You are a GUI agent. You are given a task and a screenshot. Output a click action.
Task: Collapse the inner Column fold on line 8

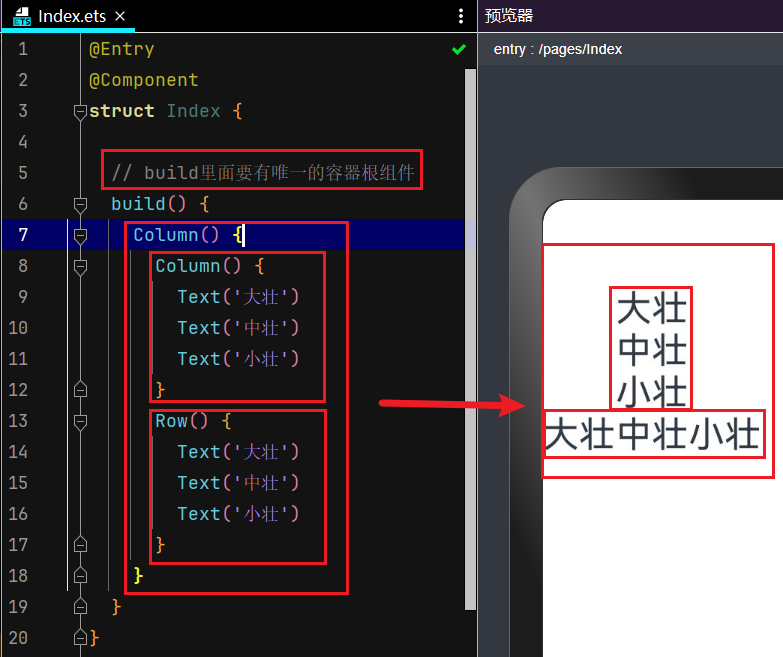coord(80,267)
